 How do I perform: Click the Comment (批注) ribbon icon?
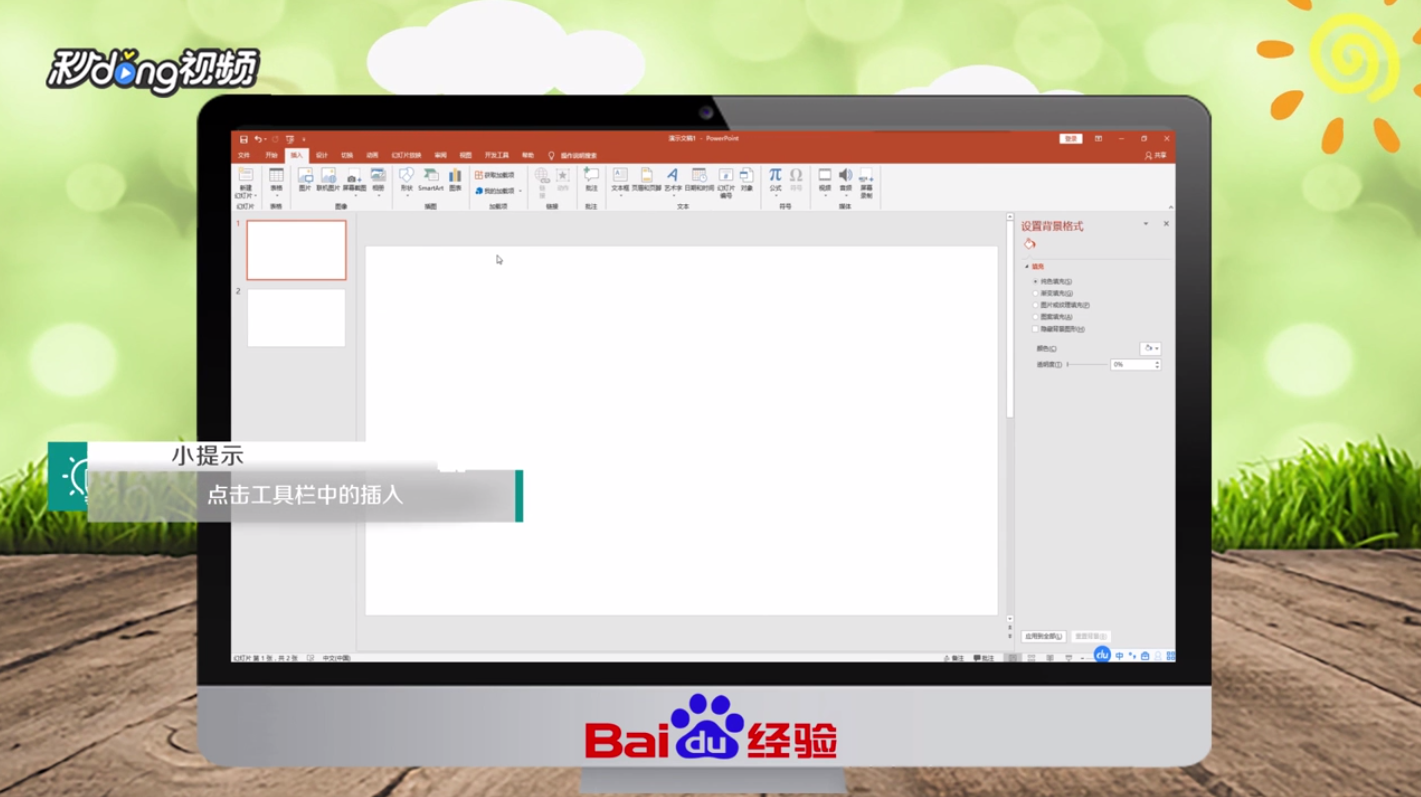pos(591,175)
